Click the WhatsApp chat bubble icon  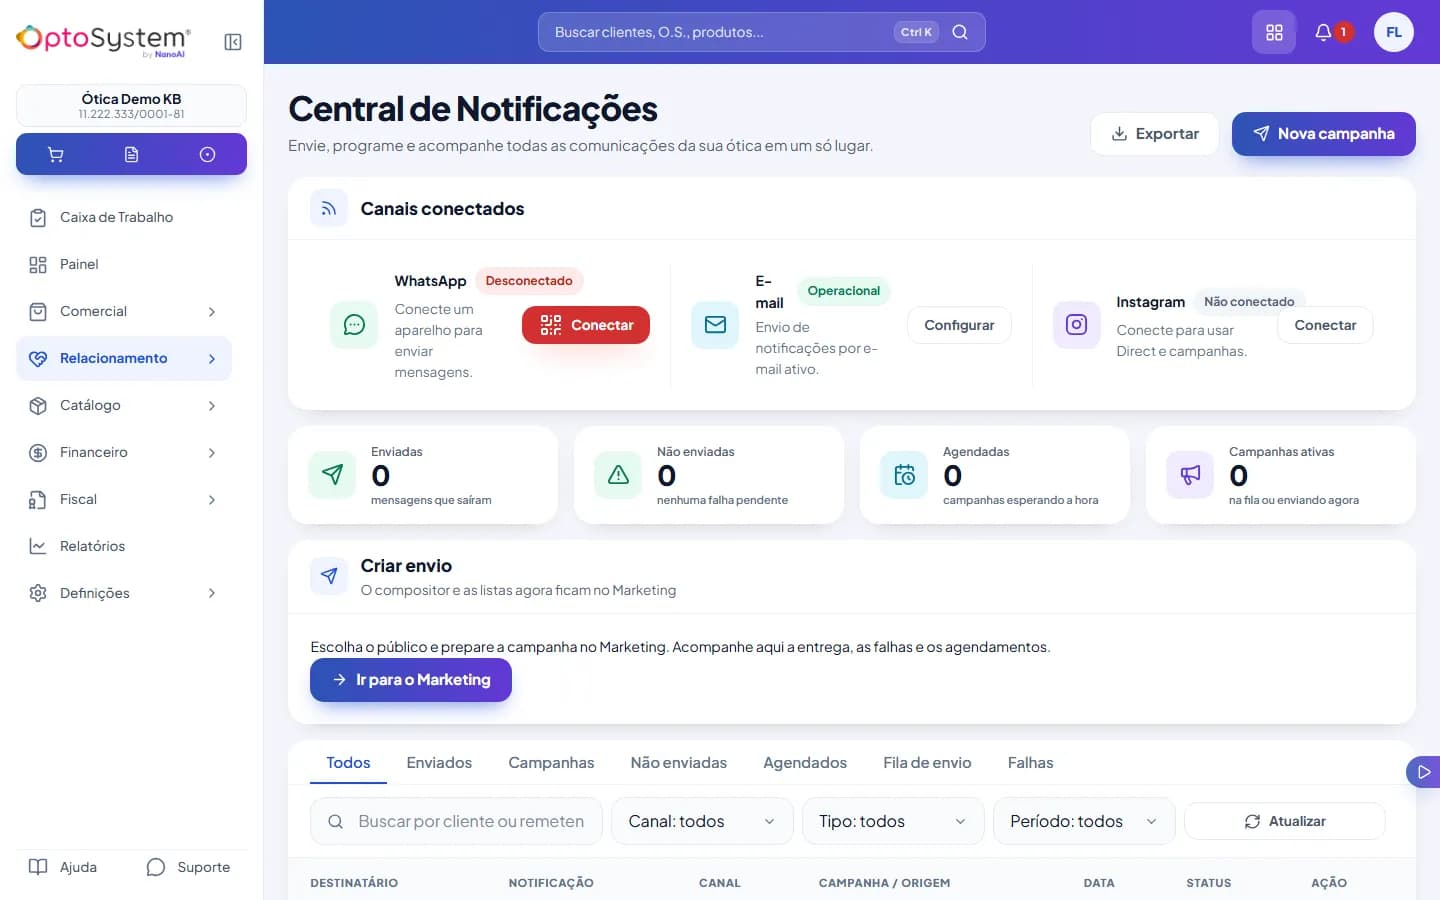tap(354, 325)
